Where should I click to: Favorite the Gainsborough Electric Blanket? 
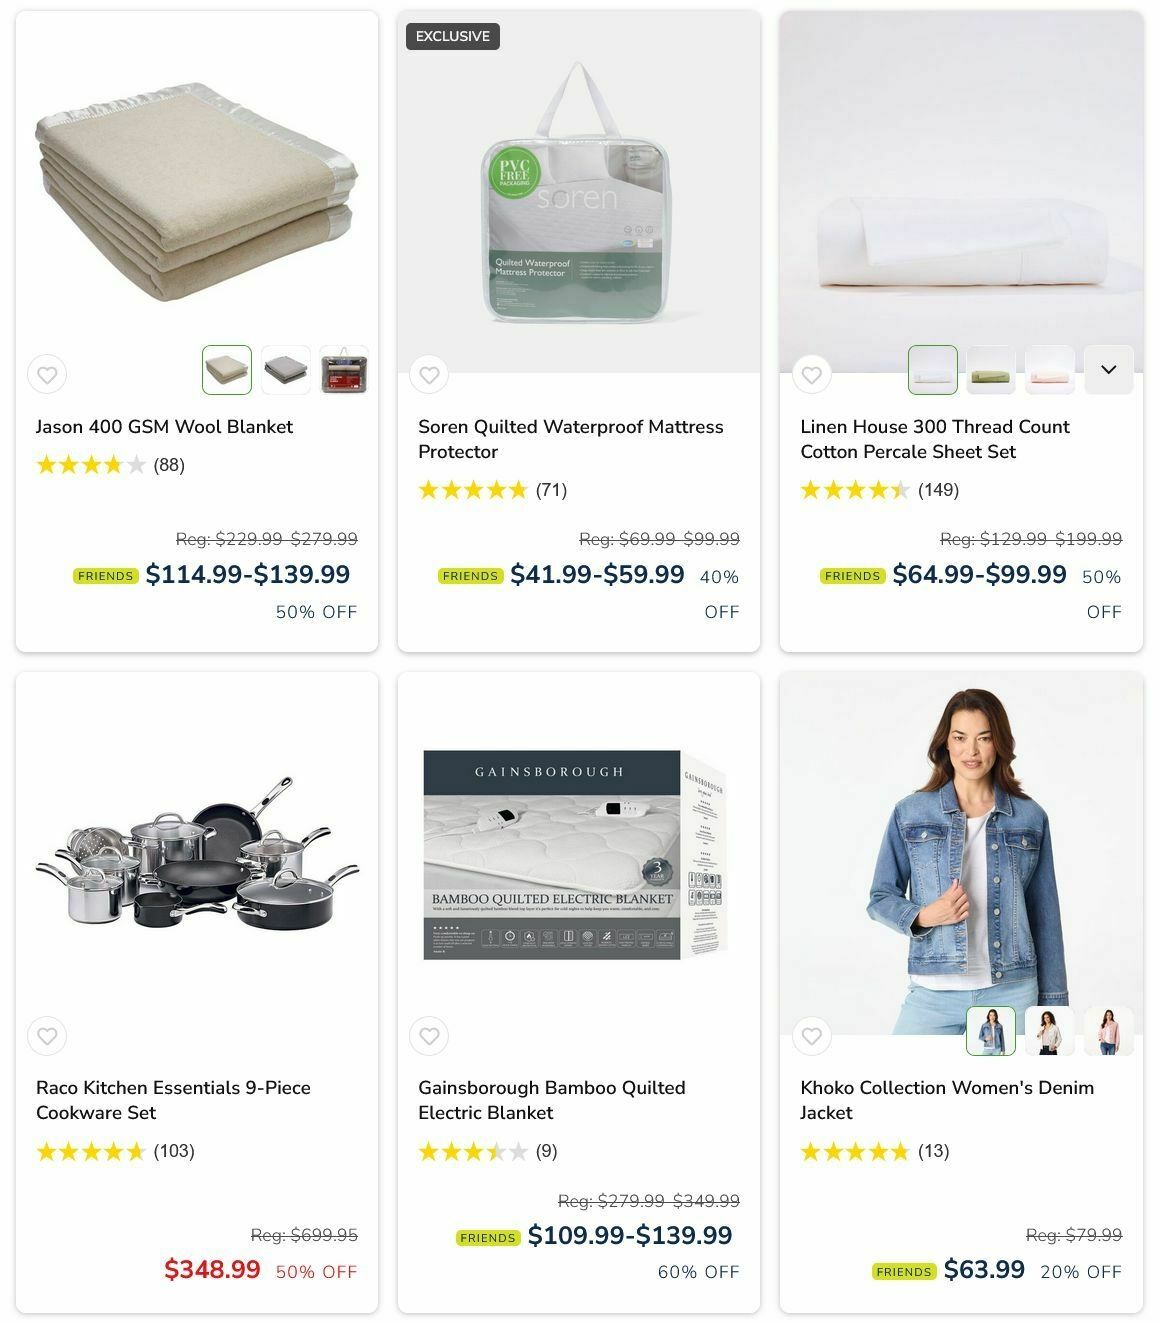429,1036
